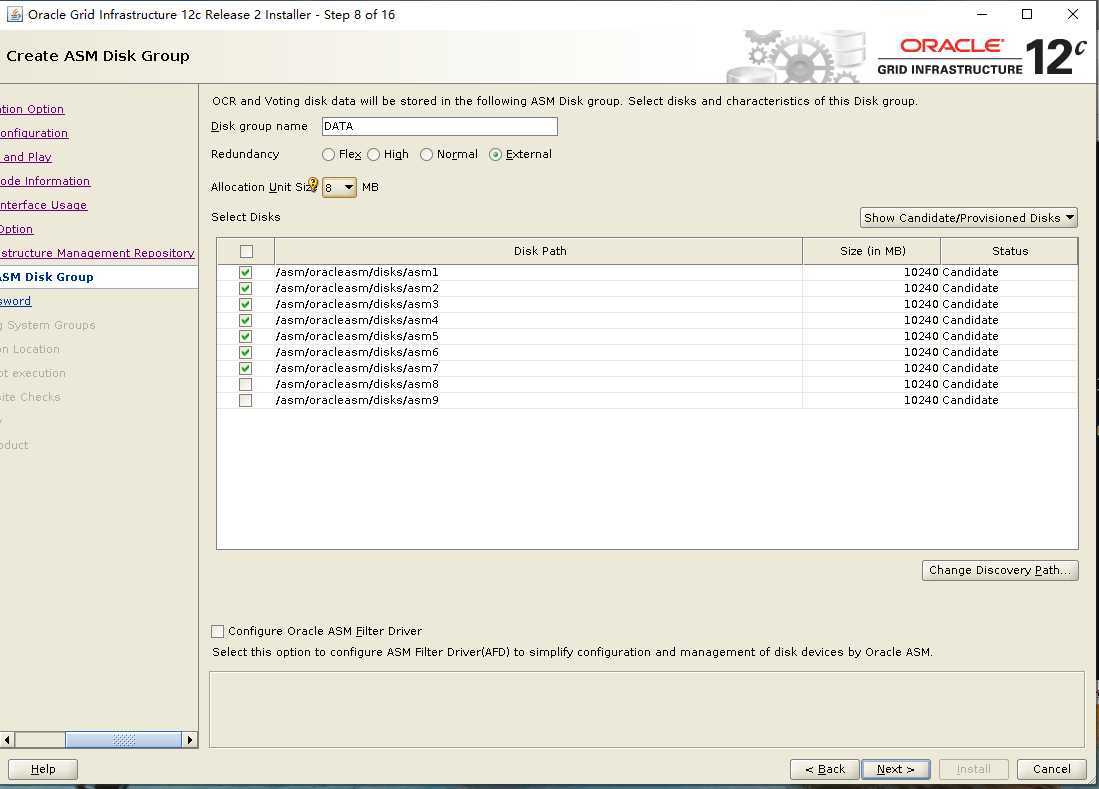Go to the Plug and Play step
1099x789 pixels.
point(26,157)
